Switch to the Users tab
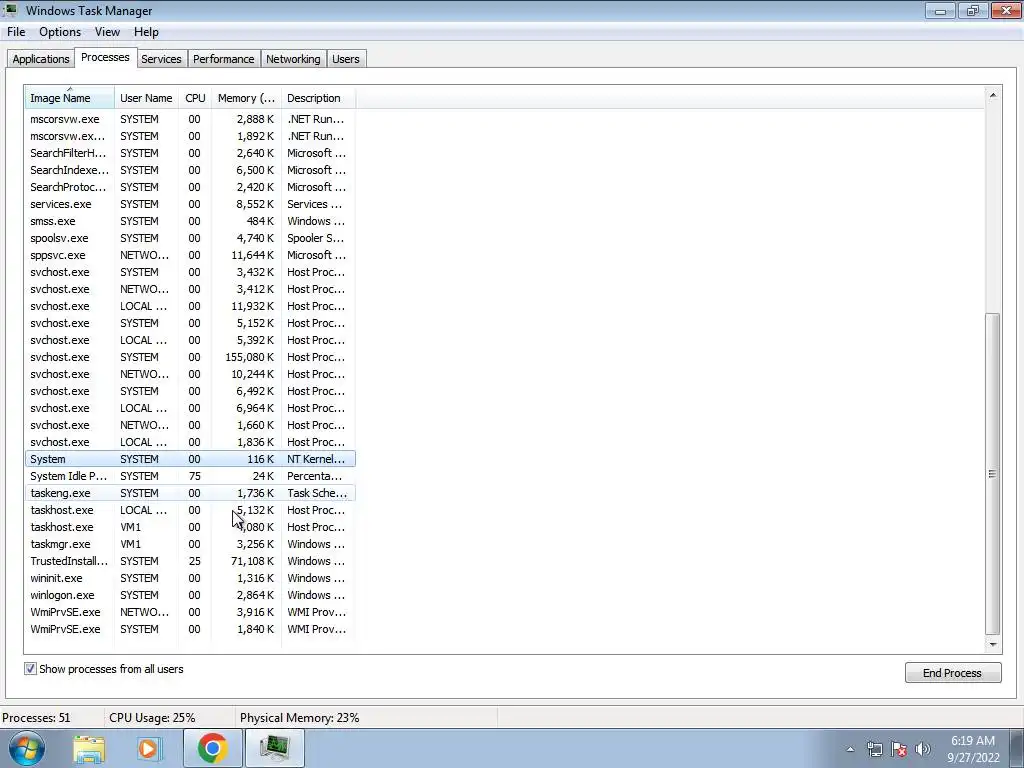This screenshot has height=768, width=1024. click(x=345, y=59)
